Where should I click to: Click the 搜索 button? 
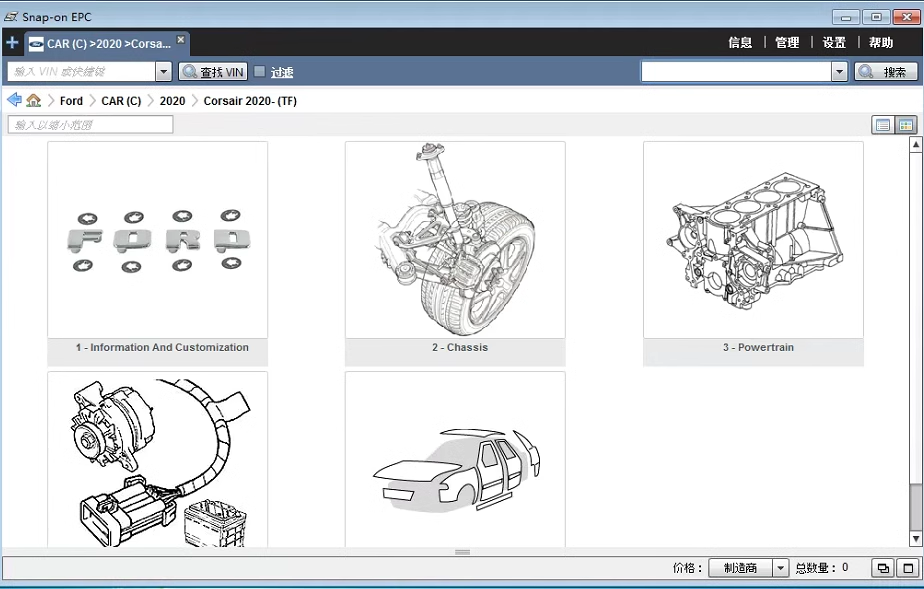[886, 72]
